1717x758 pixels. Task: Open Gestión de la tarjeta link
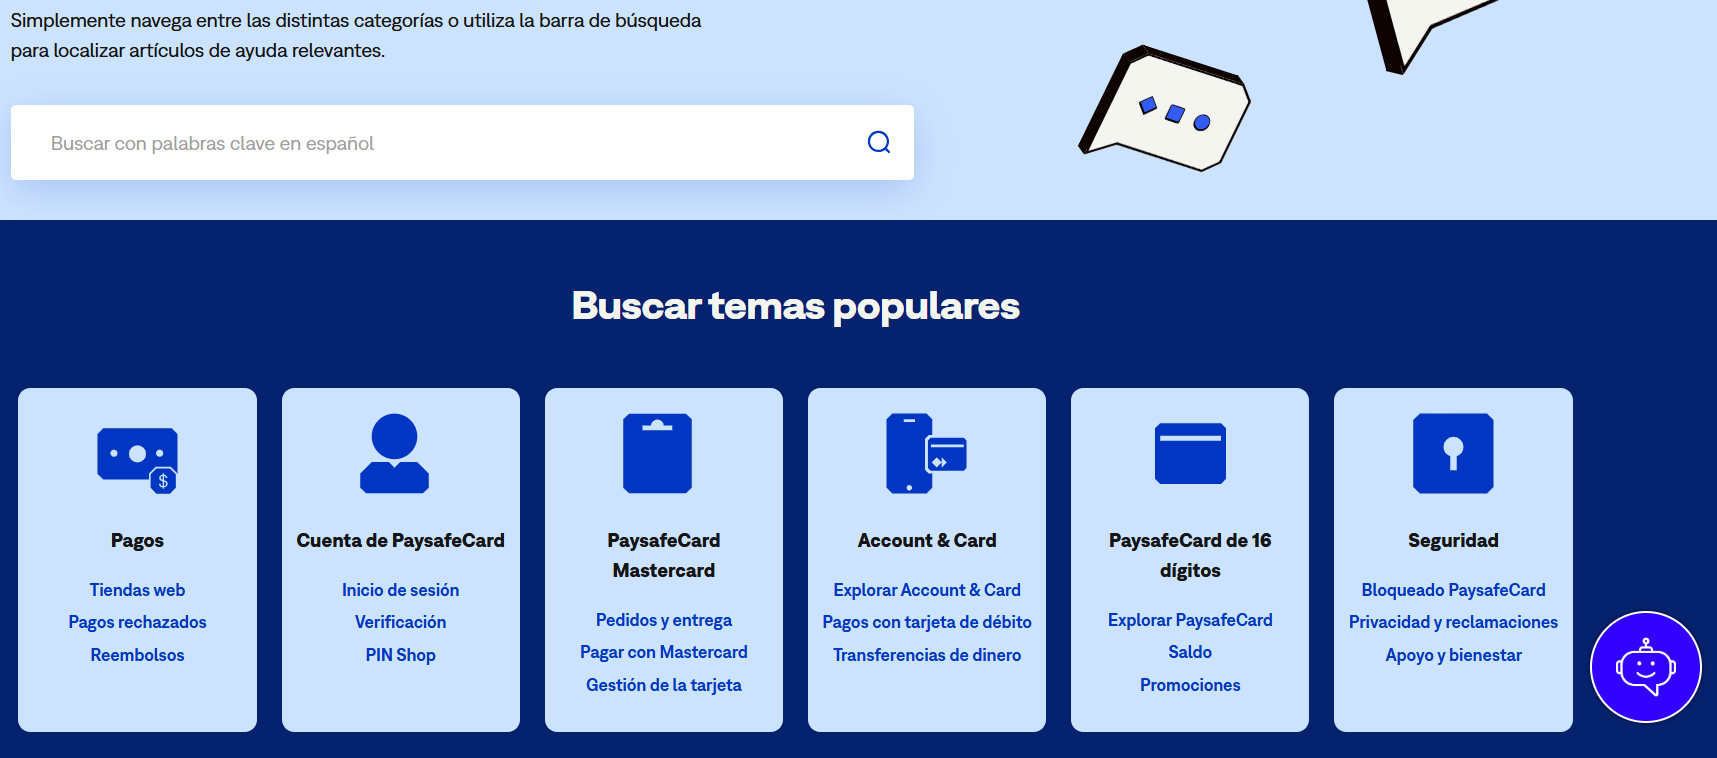point(664,685)
